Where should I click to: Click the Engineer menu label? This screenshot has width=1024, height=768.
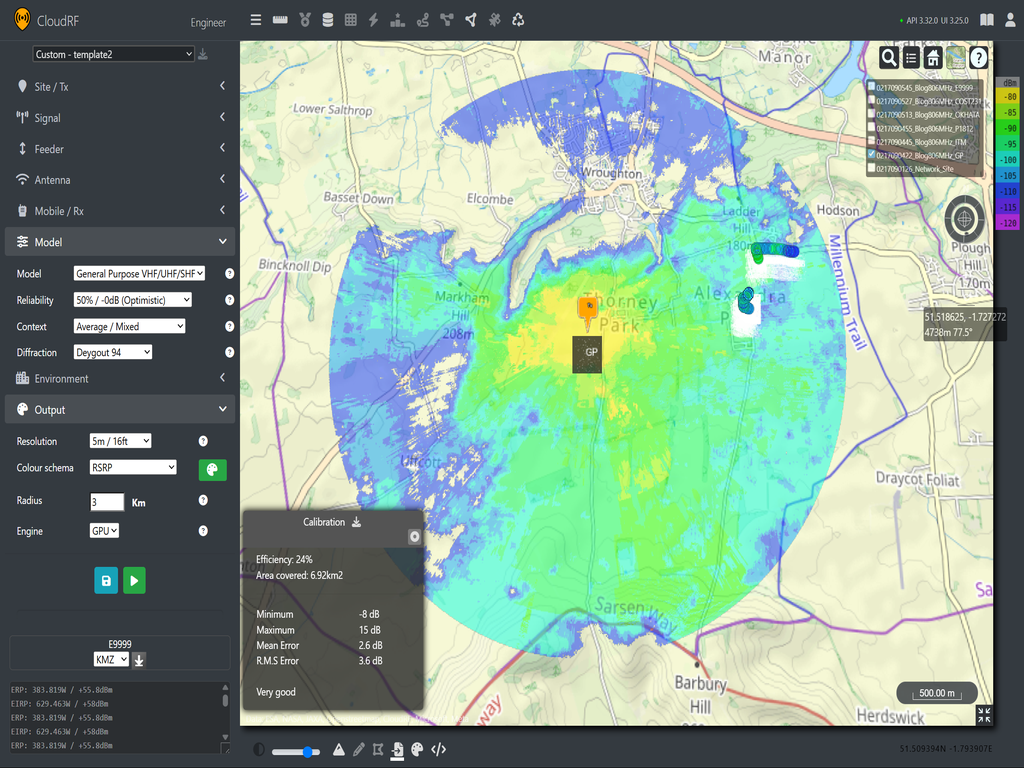tap(207, 22)
